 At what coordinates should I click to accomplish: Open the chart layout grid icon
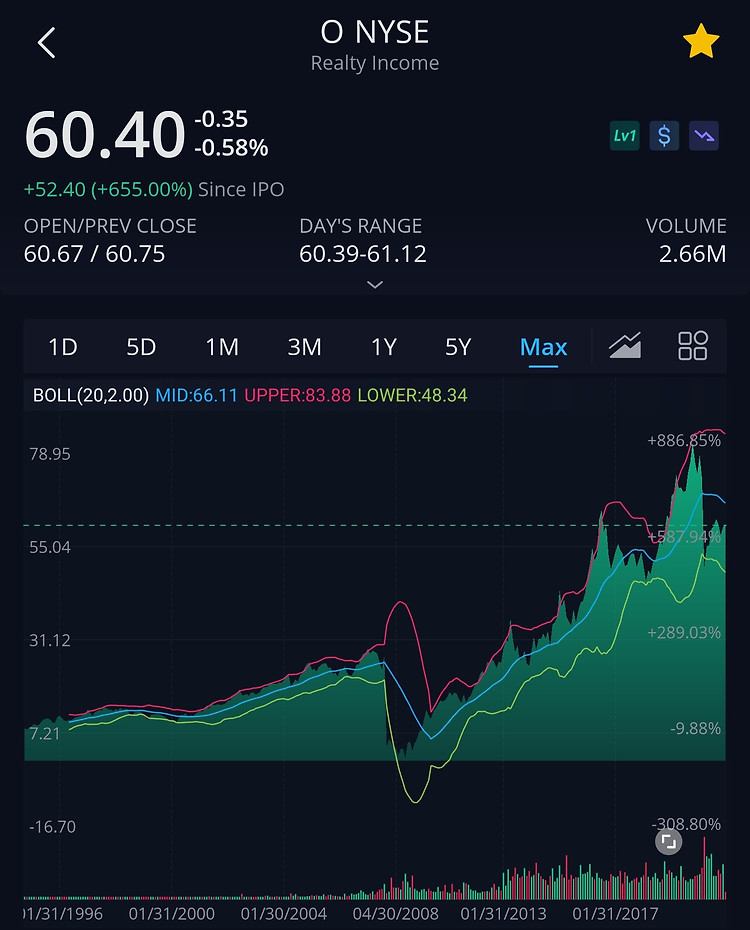coord(692,345)
